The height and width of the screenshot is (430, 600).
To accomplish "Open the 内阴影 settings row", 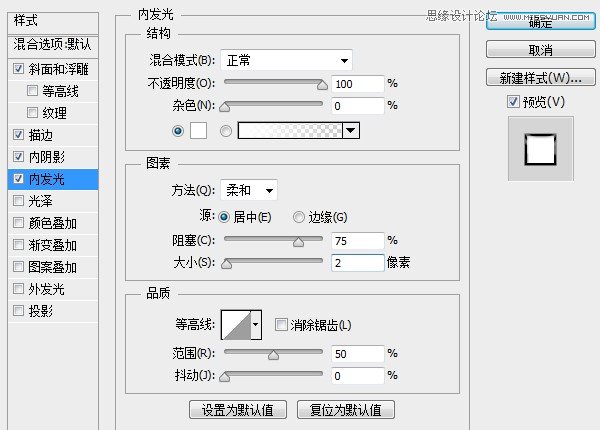I will point(53,157).
